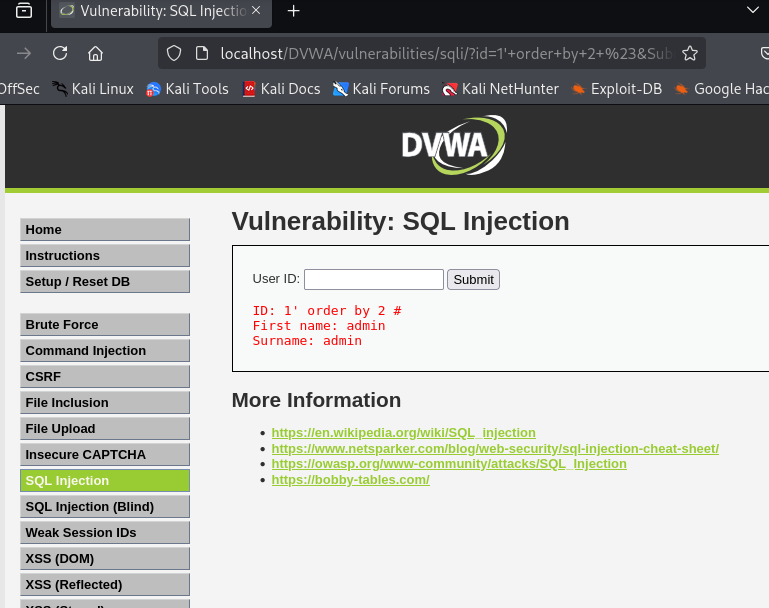The height and width of the screenshot is (608, 769).
Task: Click the address bar URL
Action: click(x=448, y=53)
